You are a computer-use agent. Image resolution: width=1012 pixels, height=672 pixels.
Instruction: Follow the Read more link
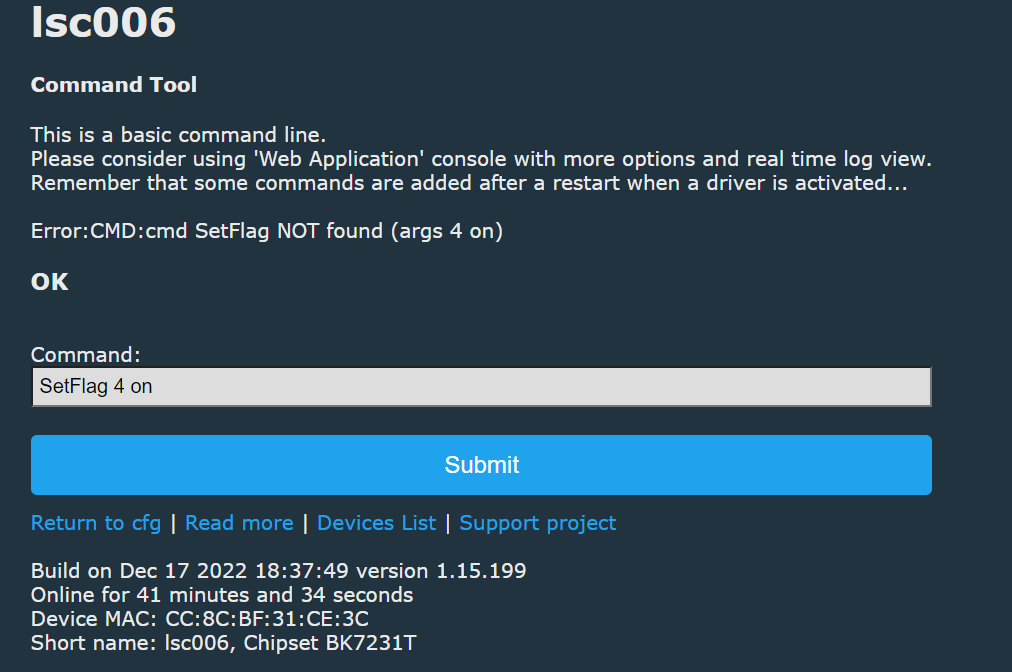(239, 523)
